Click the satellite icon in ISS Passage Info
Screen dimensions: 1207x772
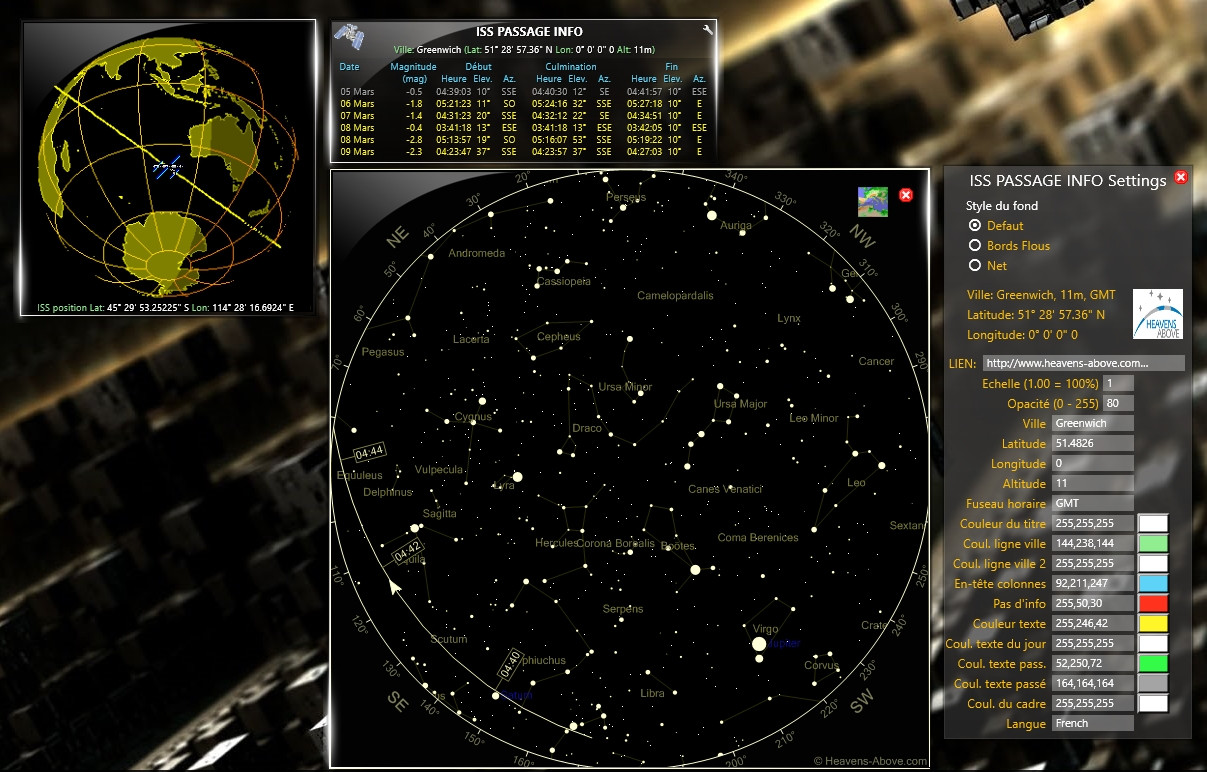point(349,37)
